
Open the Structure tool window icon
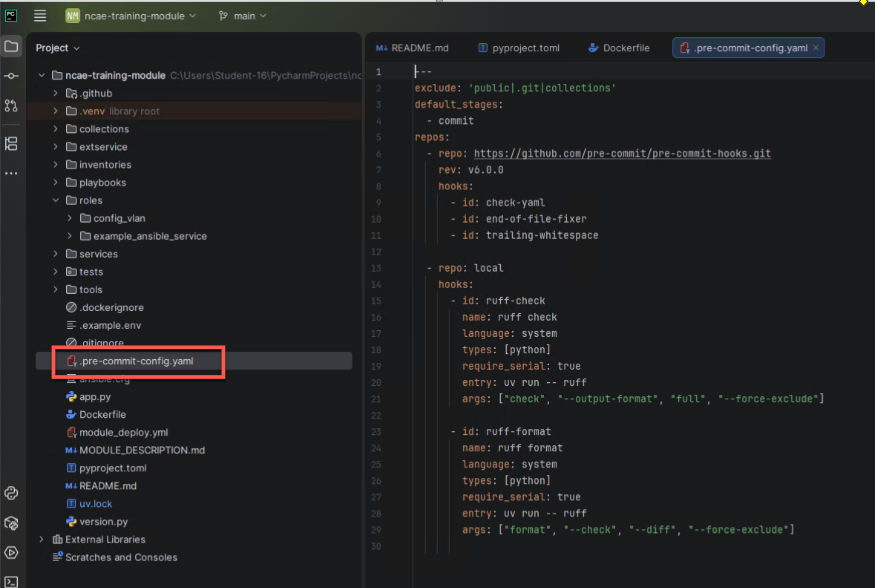coord(11,143)
